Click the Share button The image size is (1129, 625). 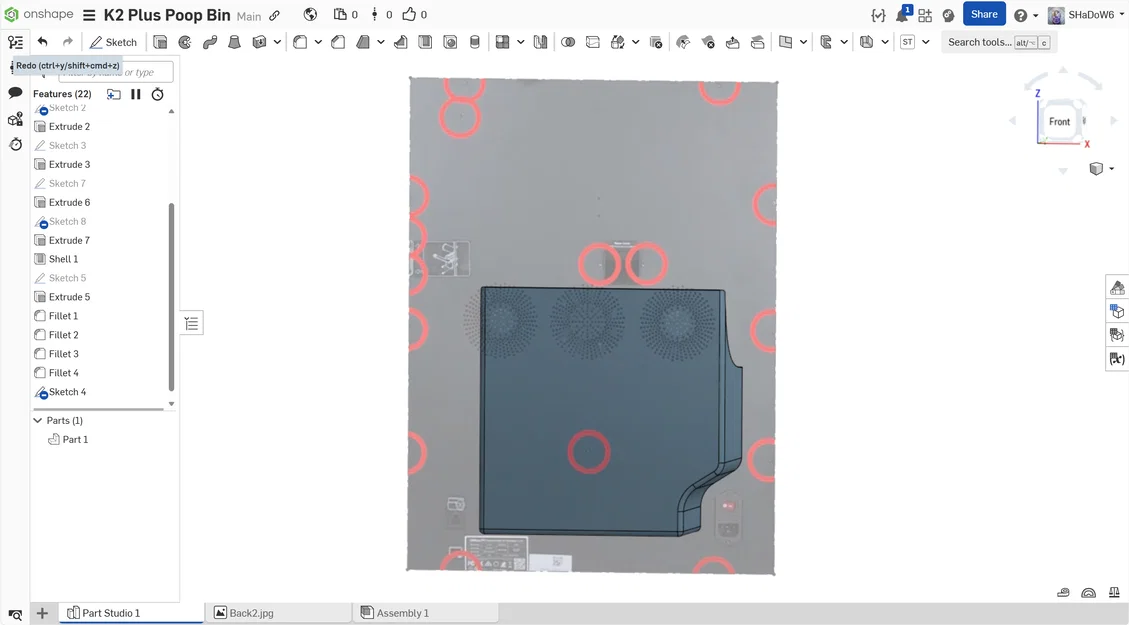tap(984, 14)
